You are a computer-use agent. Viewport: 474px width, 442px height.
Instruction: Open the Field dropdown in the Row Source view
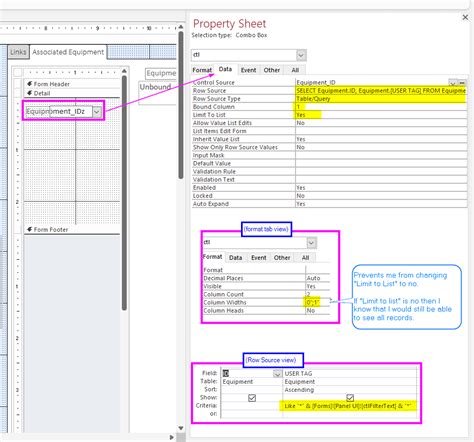click(x=277, y=374)
